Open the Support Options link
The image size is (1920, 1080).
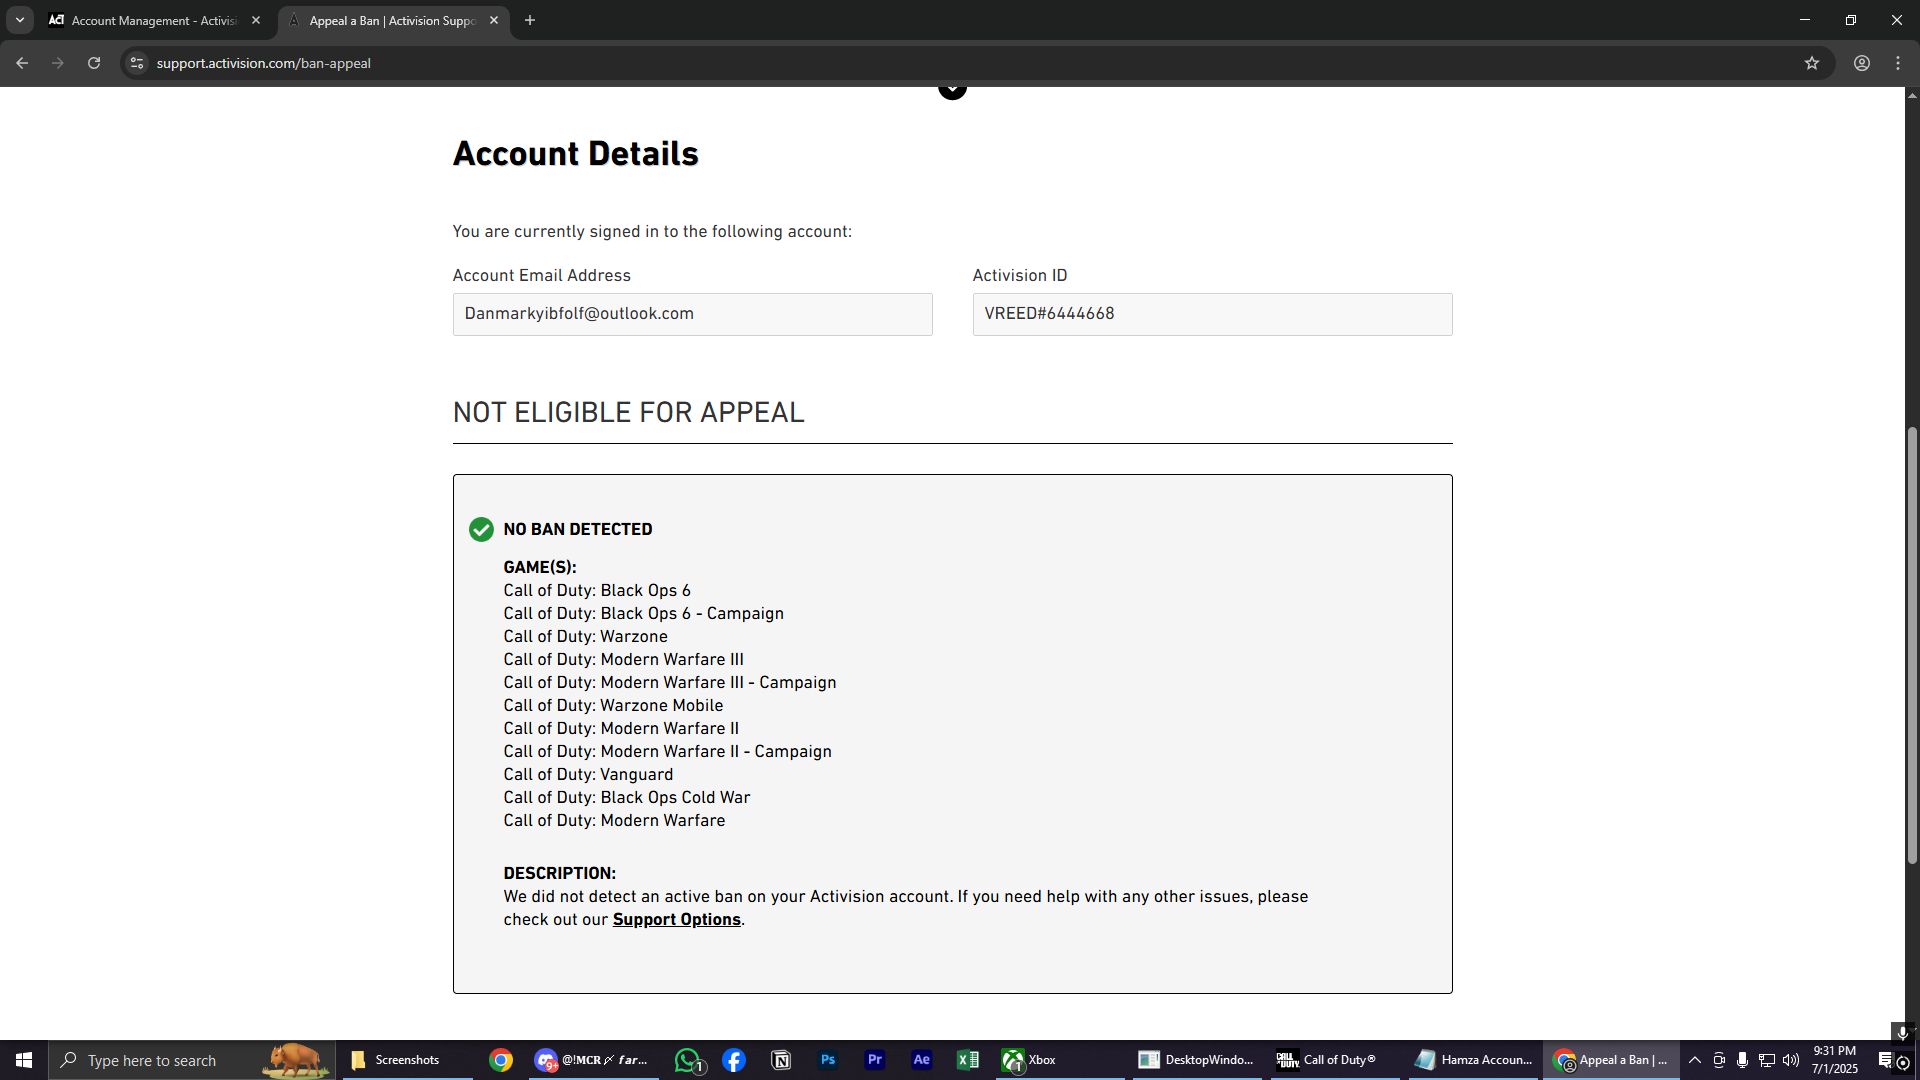(x=676, y=920)
